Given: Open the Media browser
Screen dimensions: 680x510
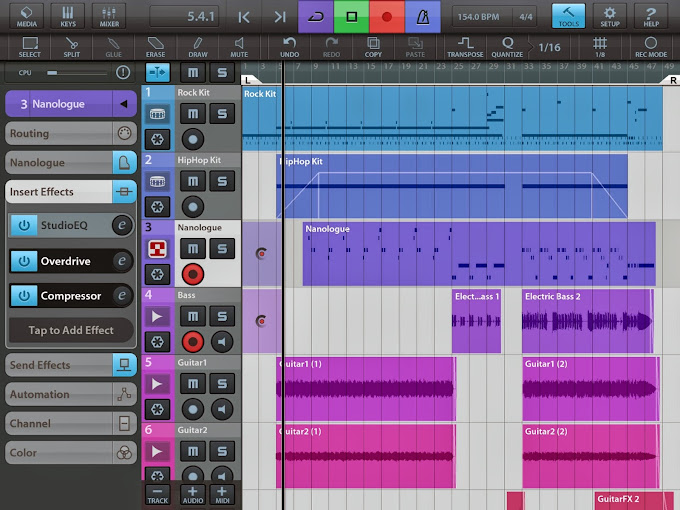Looking at the screenshot, I should point(28,16).
